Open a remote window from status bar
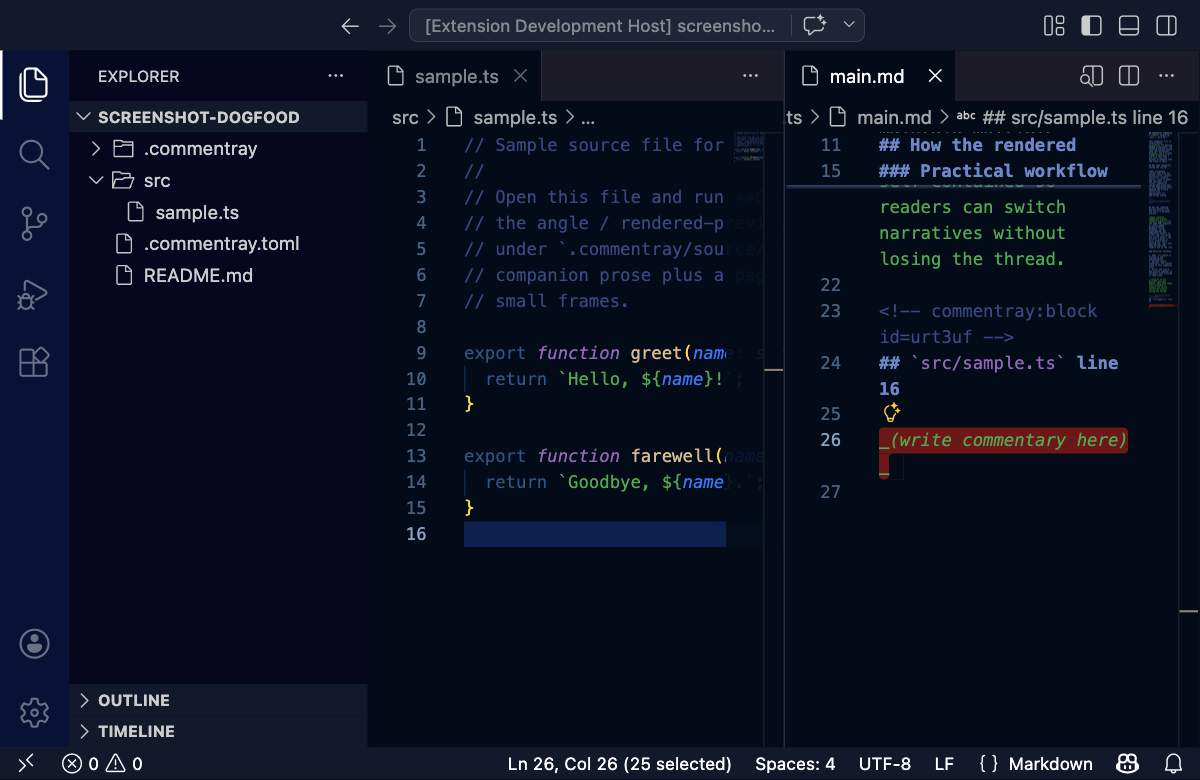This screenshot has height=780, width=1200. tap(27, 763)
